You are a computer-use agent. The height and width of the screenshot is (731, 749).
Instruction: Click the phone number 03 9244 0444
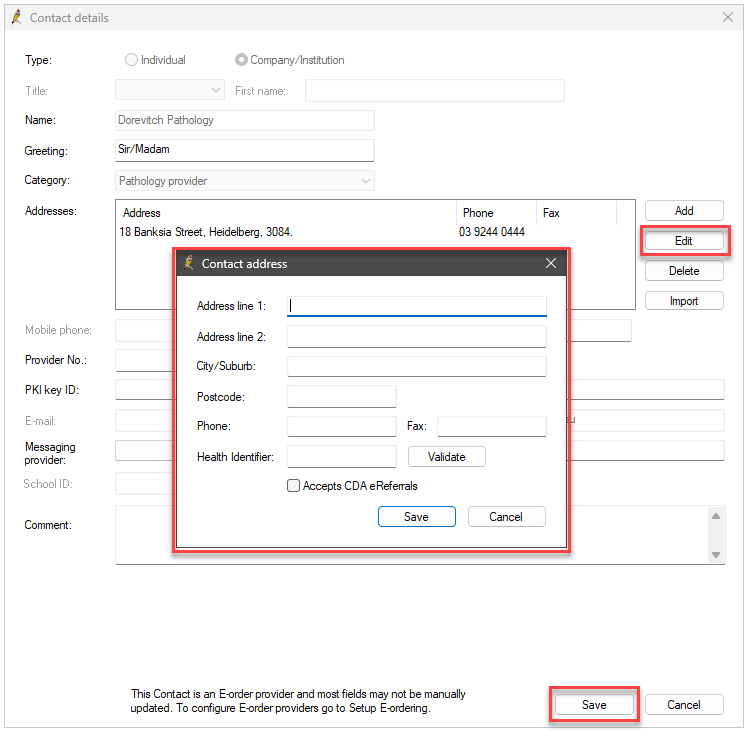point(492,232)
